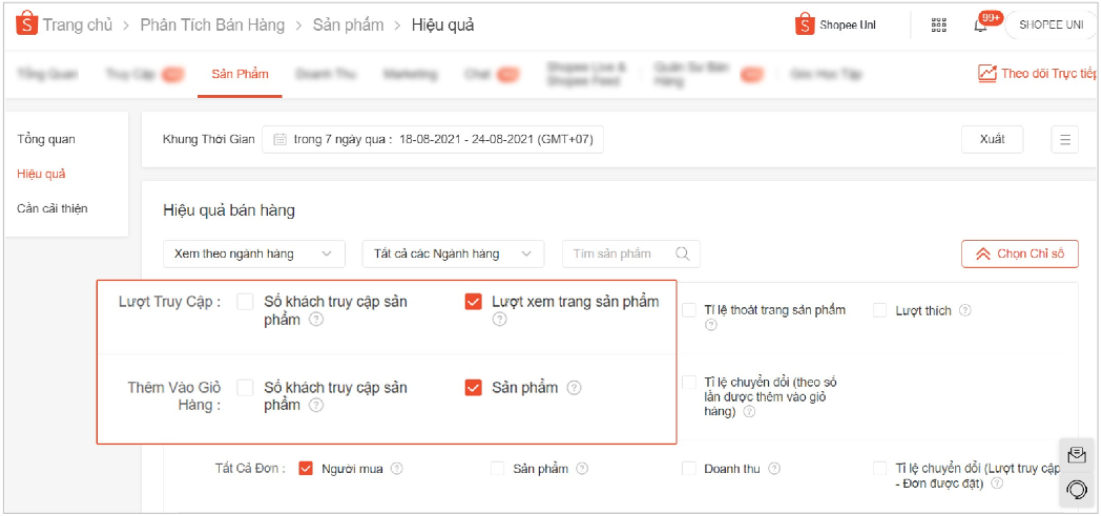Expand the Xem theo ngành hàng dropdown

point(253,254)
